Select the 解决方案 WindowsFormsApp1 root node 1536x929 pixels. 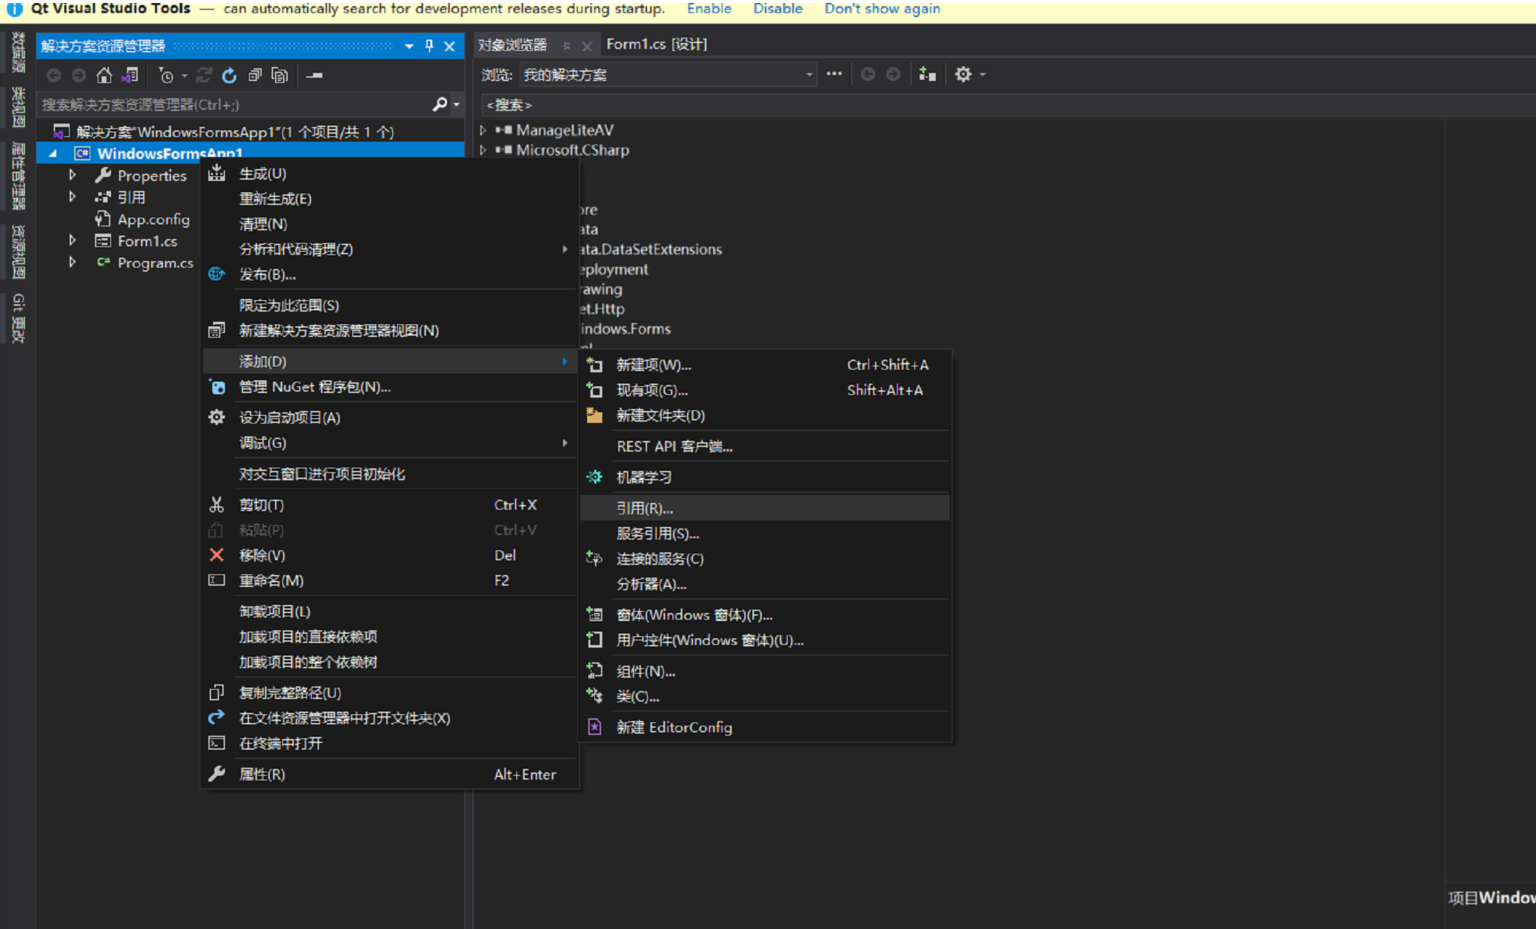235,132
